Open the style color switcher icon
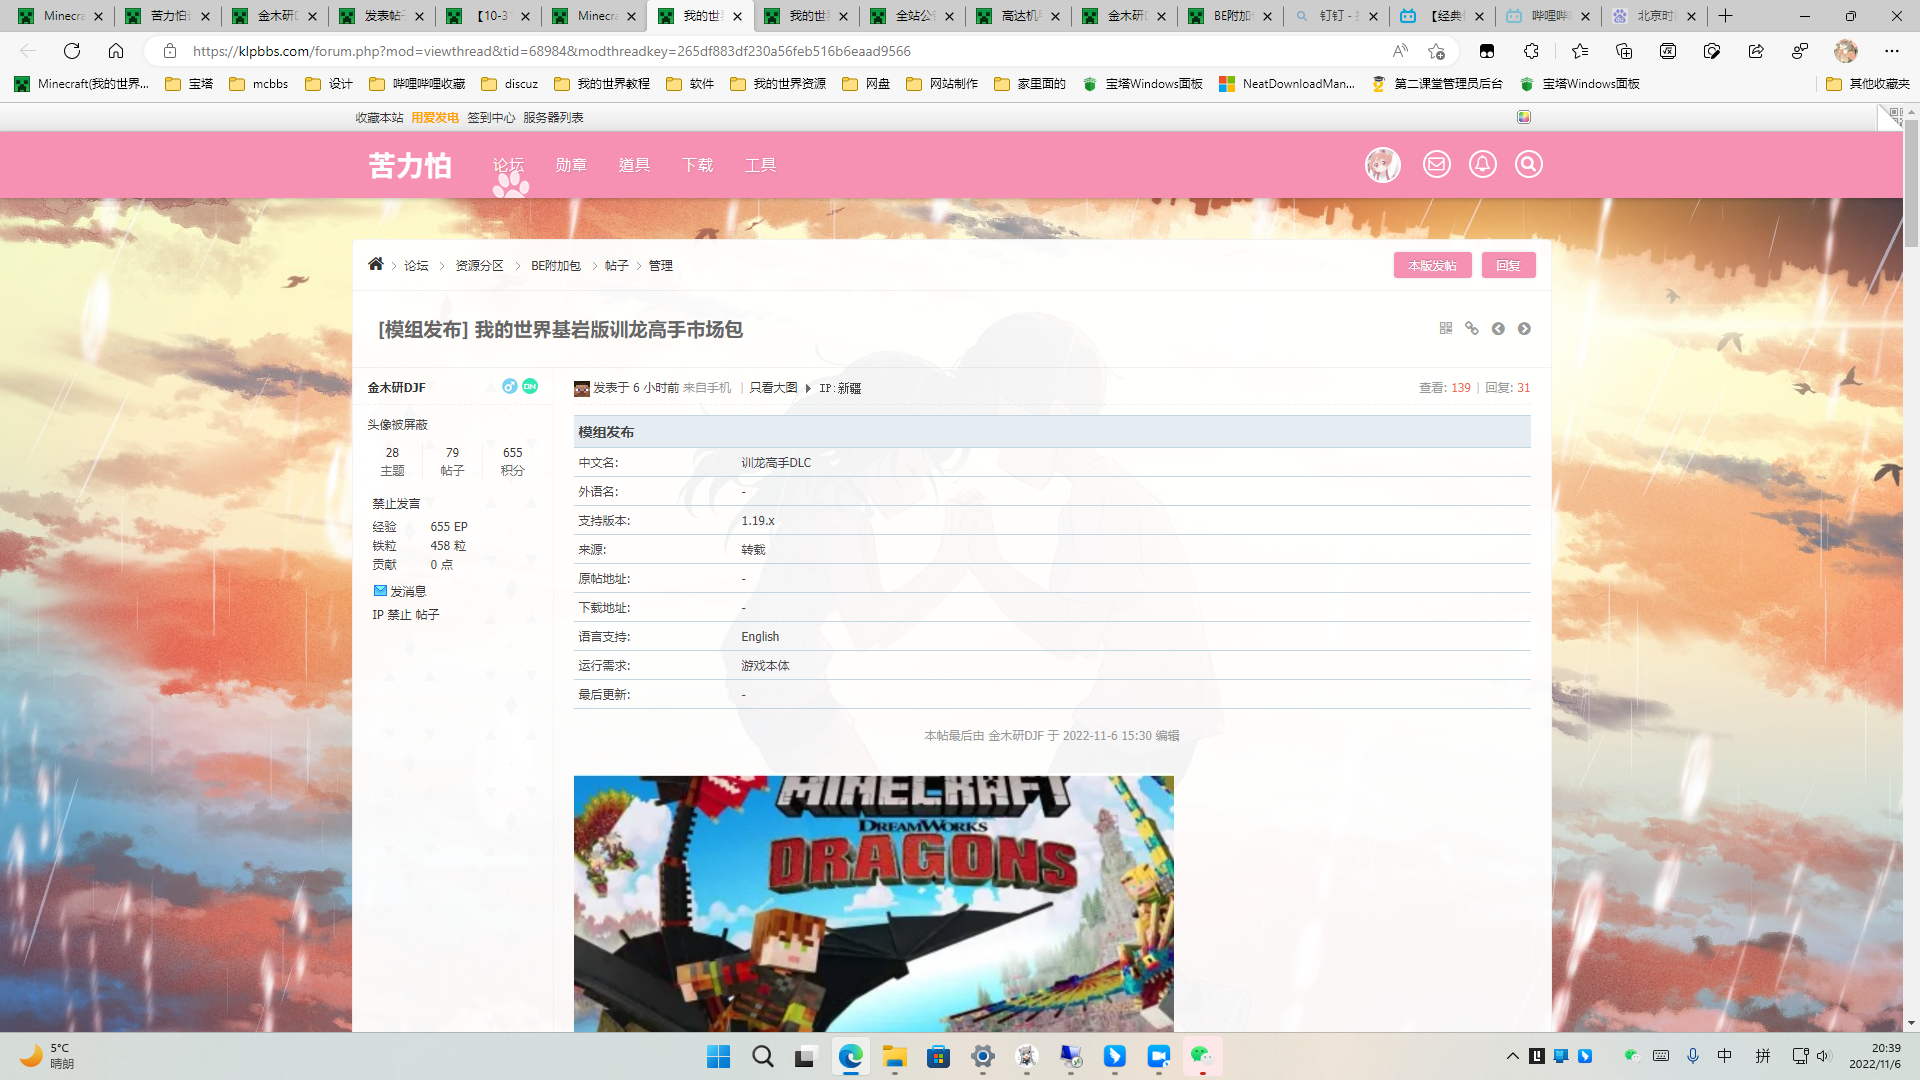Screen dimensions: 1920x1080 tap(1524, 117)
